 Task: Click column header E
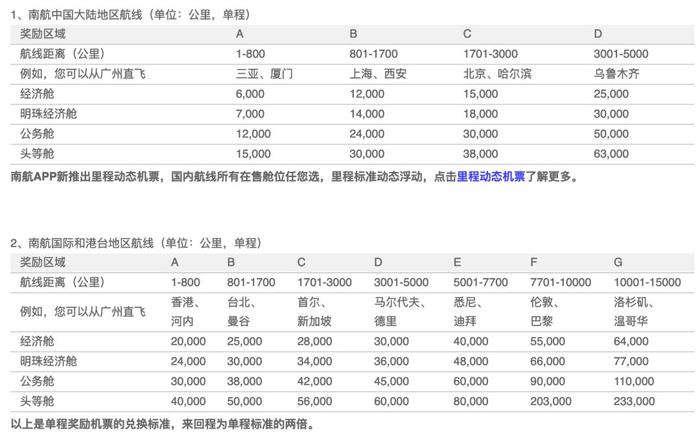pos(457,262)
